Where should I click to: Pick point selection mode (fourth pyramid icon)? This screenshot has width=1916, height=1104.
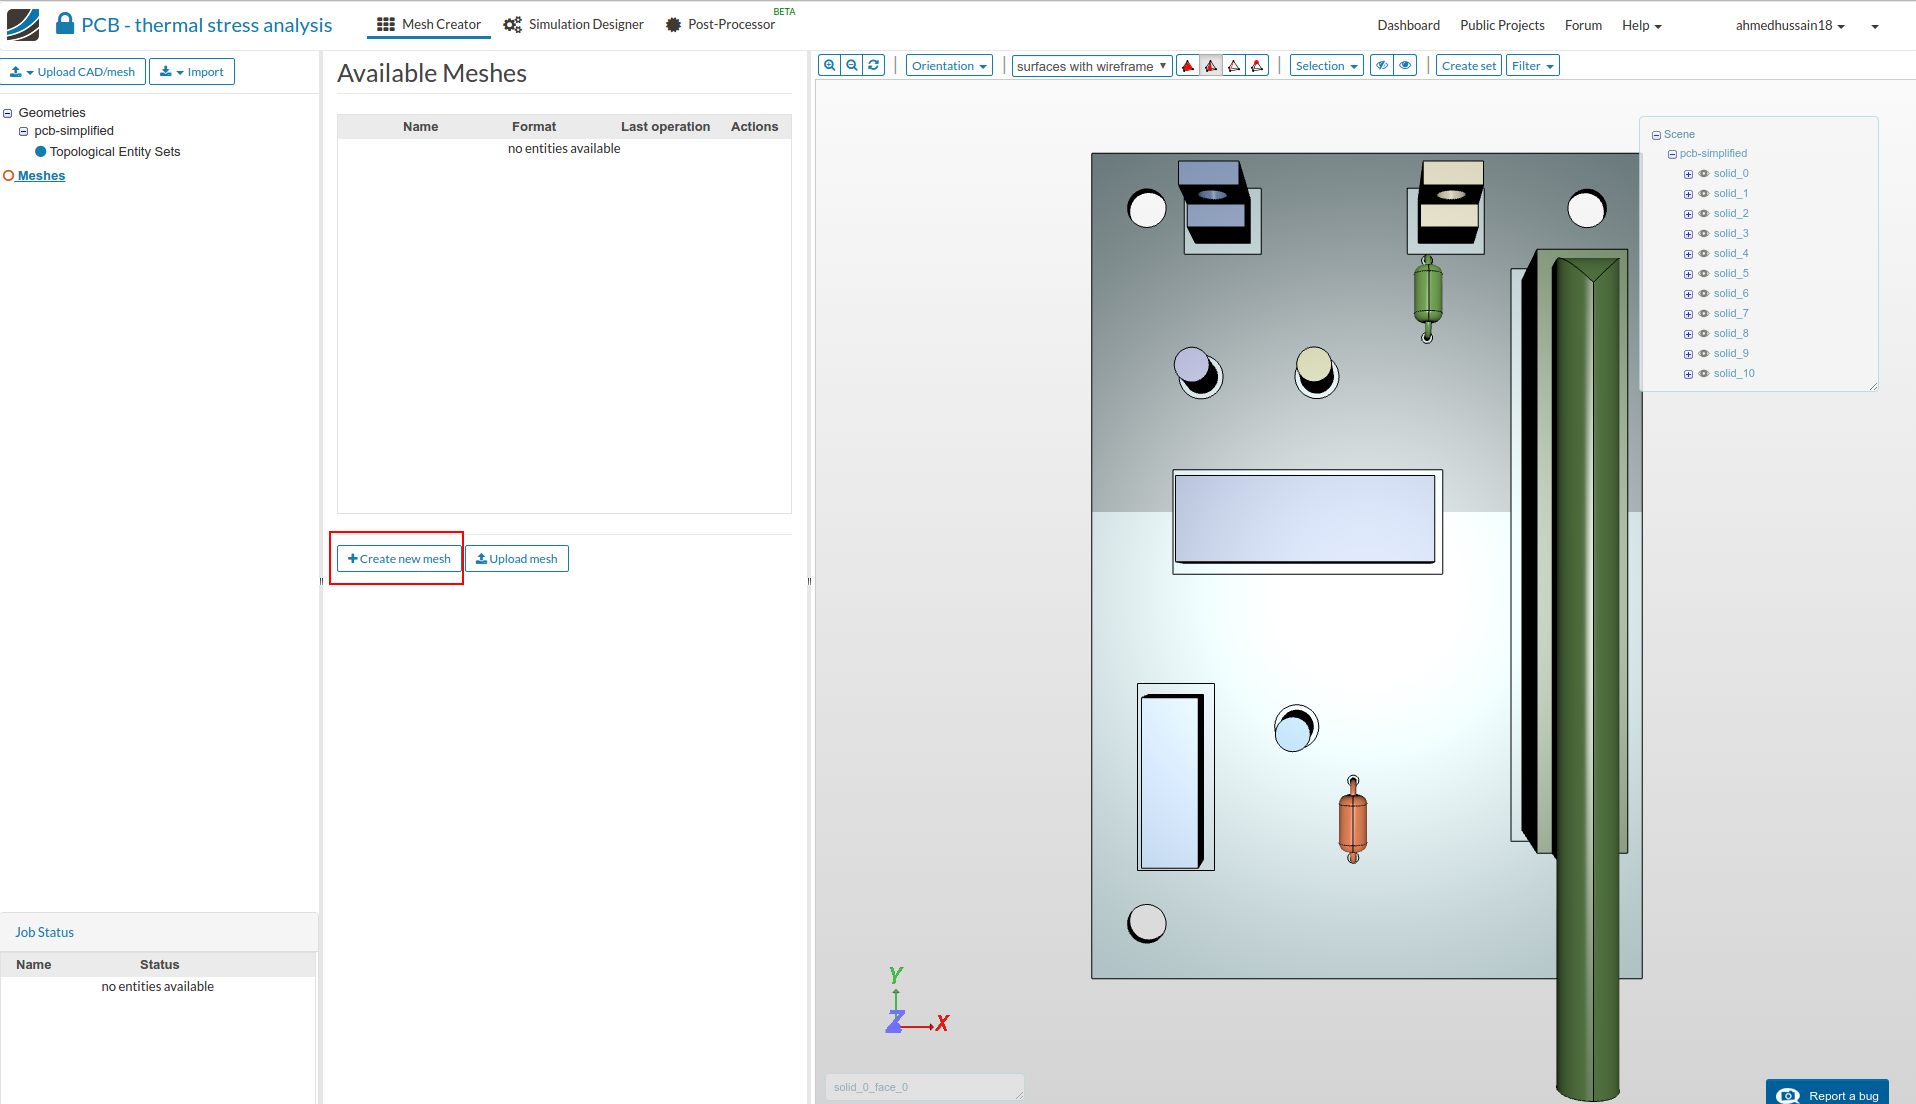point(1257,66)
